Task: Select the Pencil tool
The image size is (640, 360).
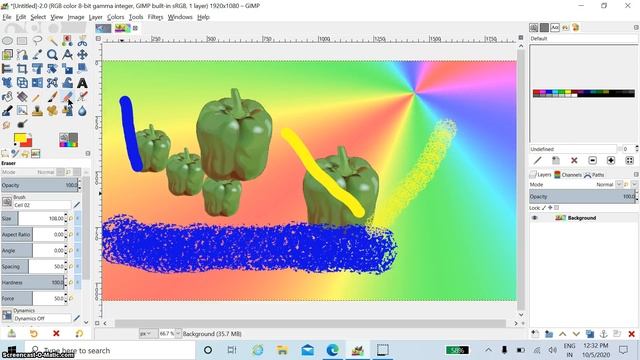Action: coord(37,97)
